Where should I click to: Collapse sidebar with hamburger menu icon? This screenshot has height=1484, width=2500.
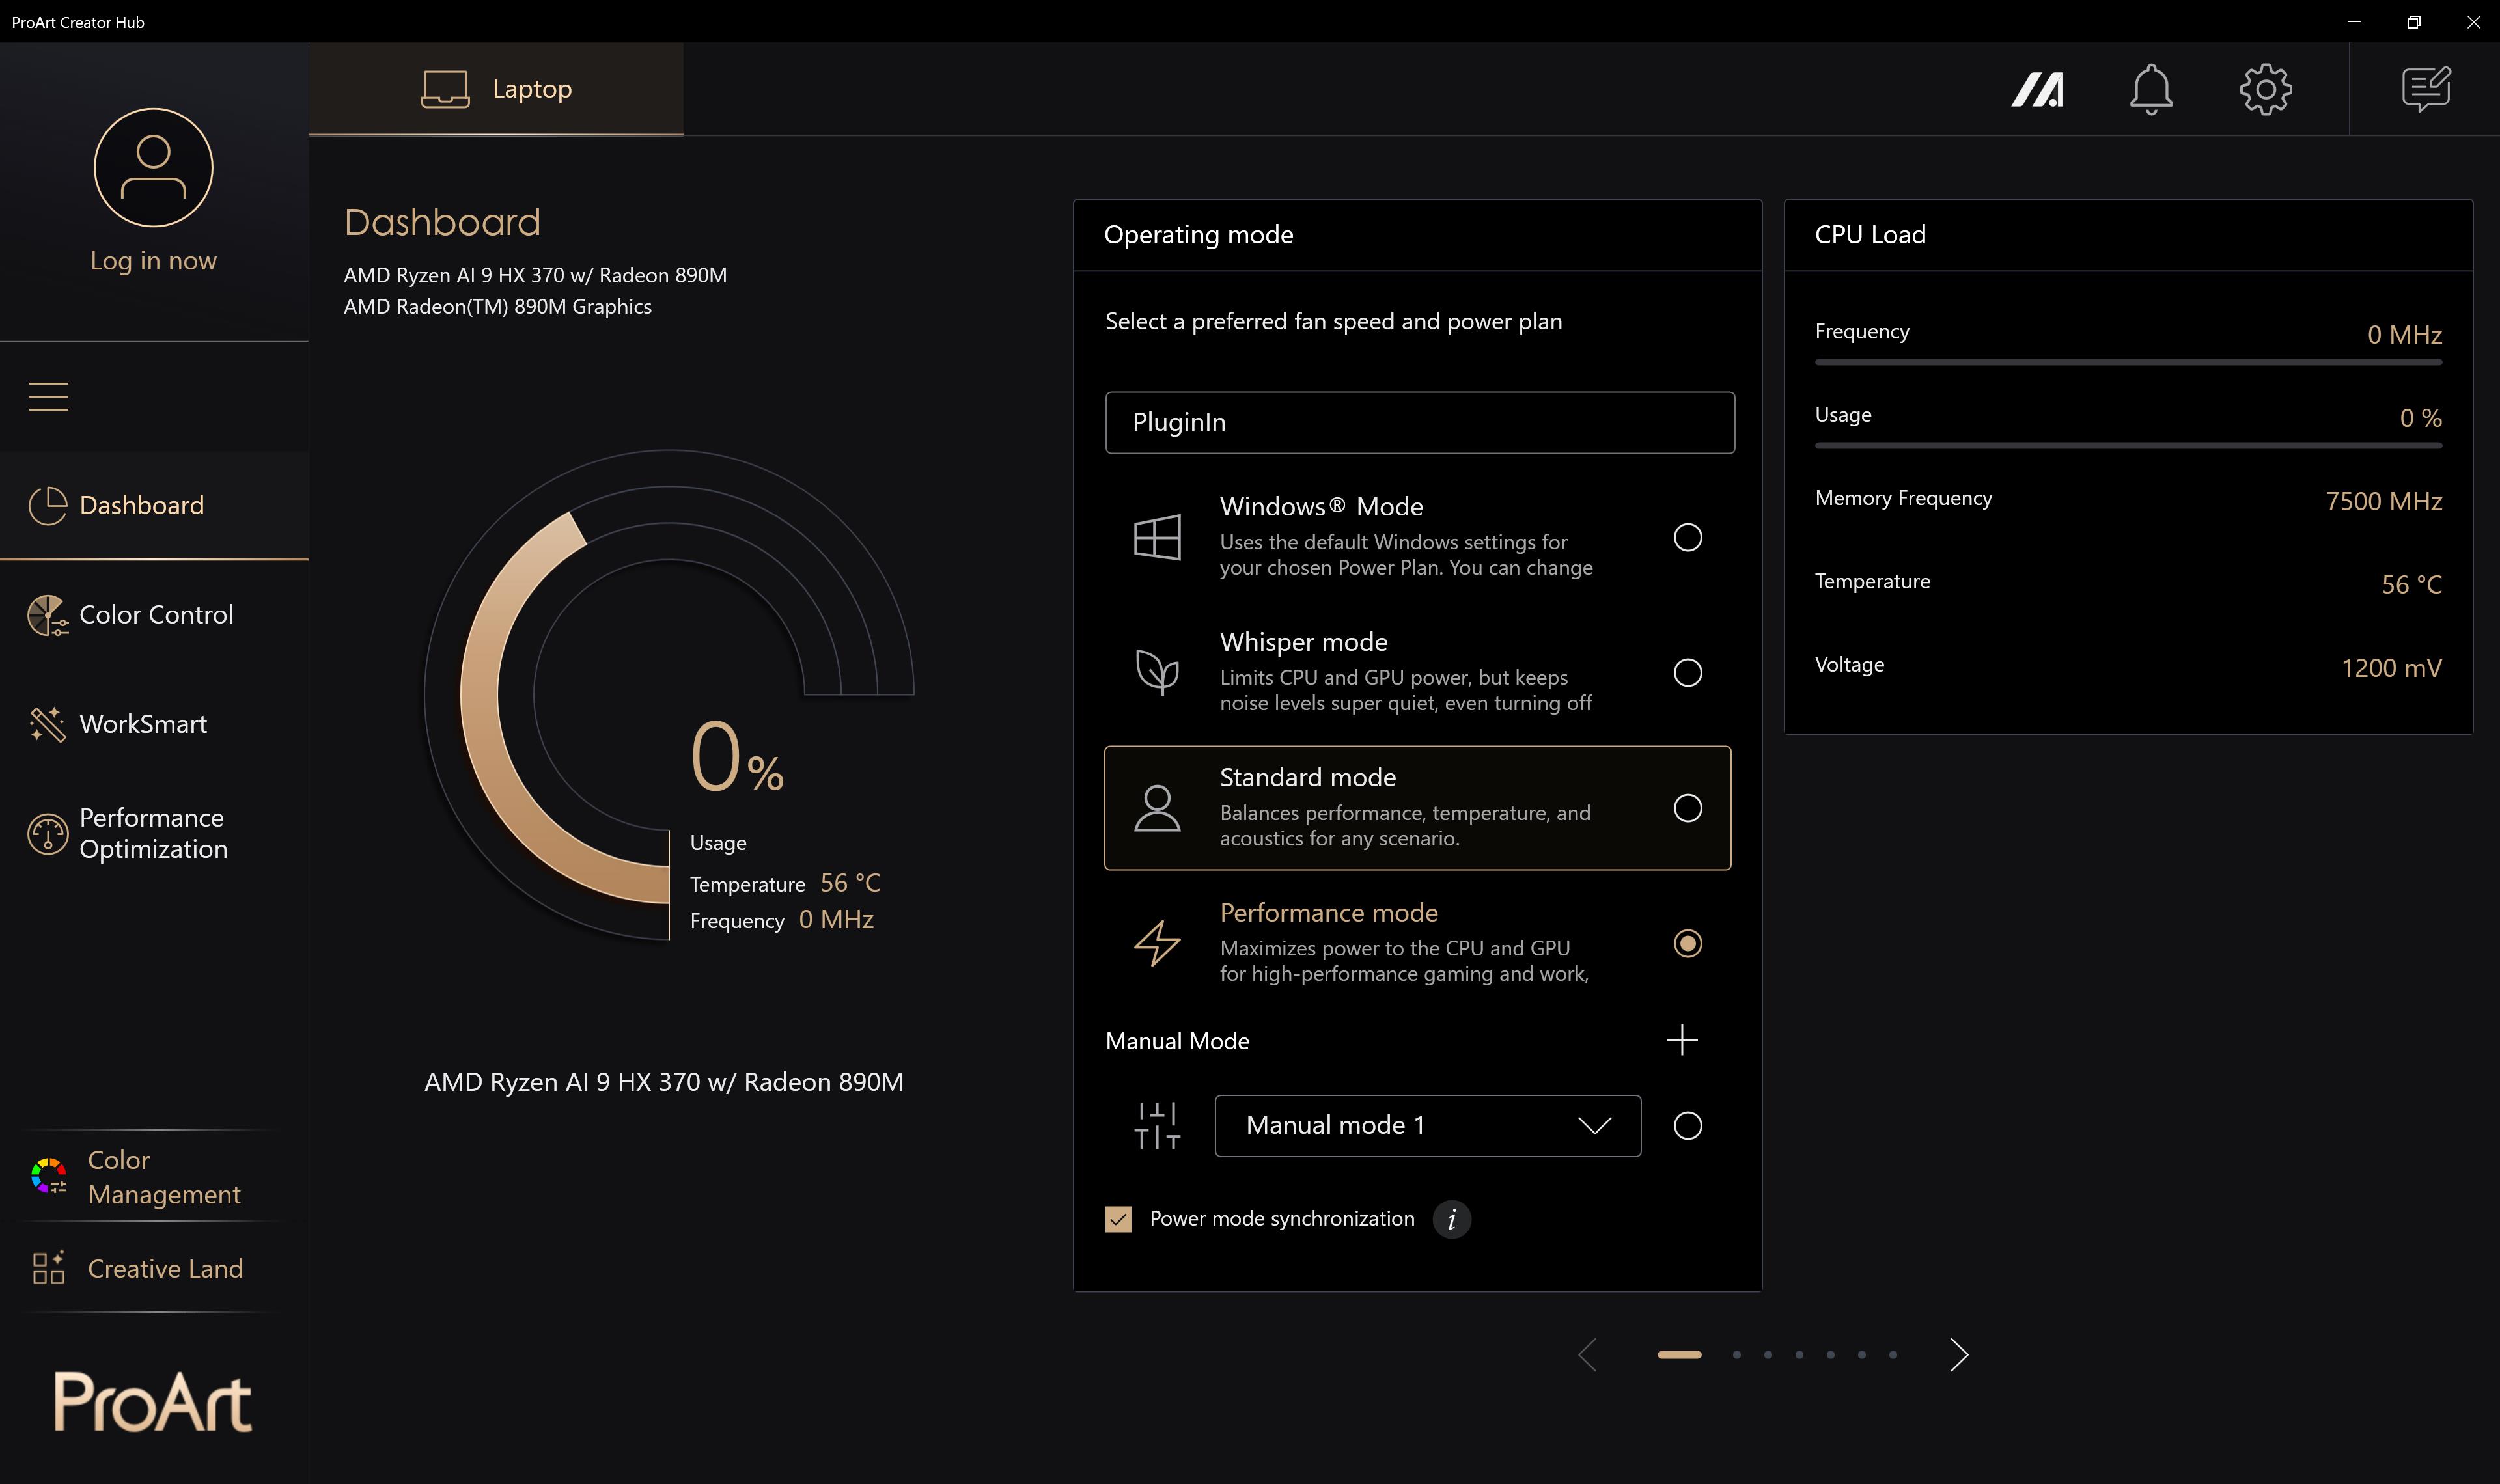48,397
